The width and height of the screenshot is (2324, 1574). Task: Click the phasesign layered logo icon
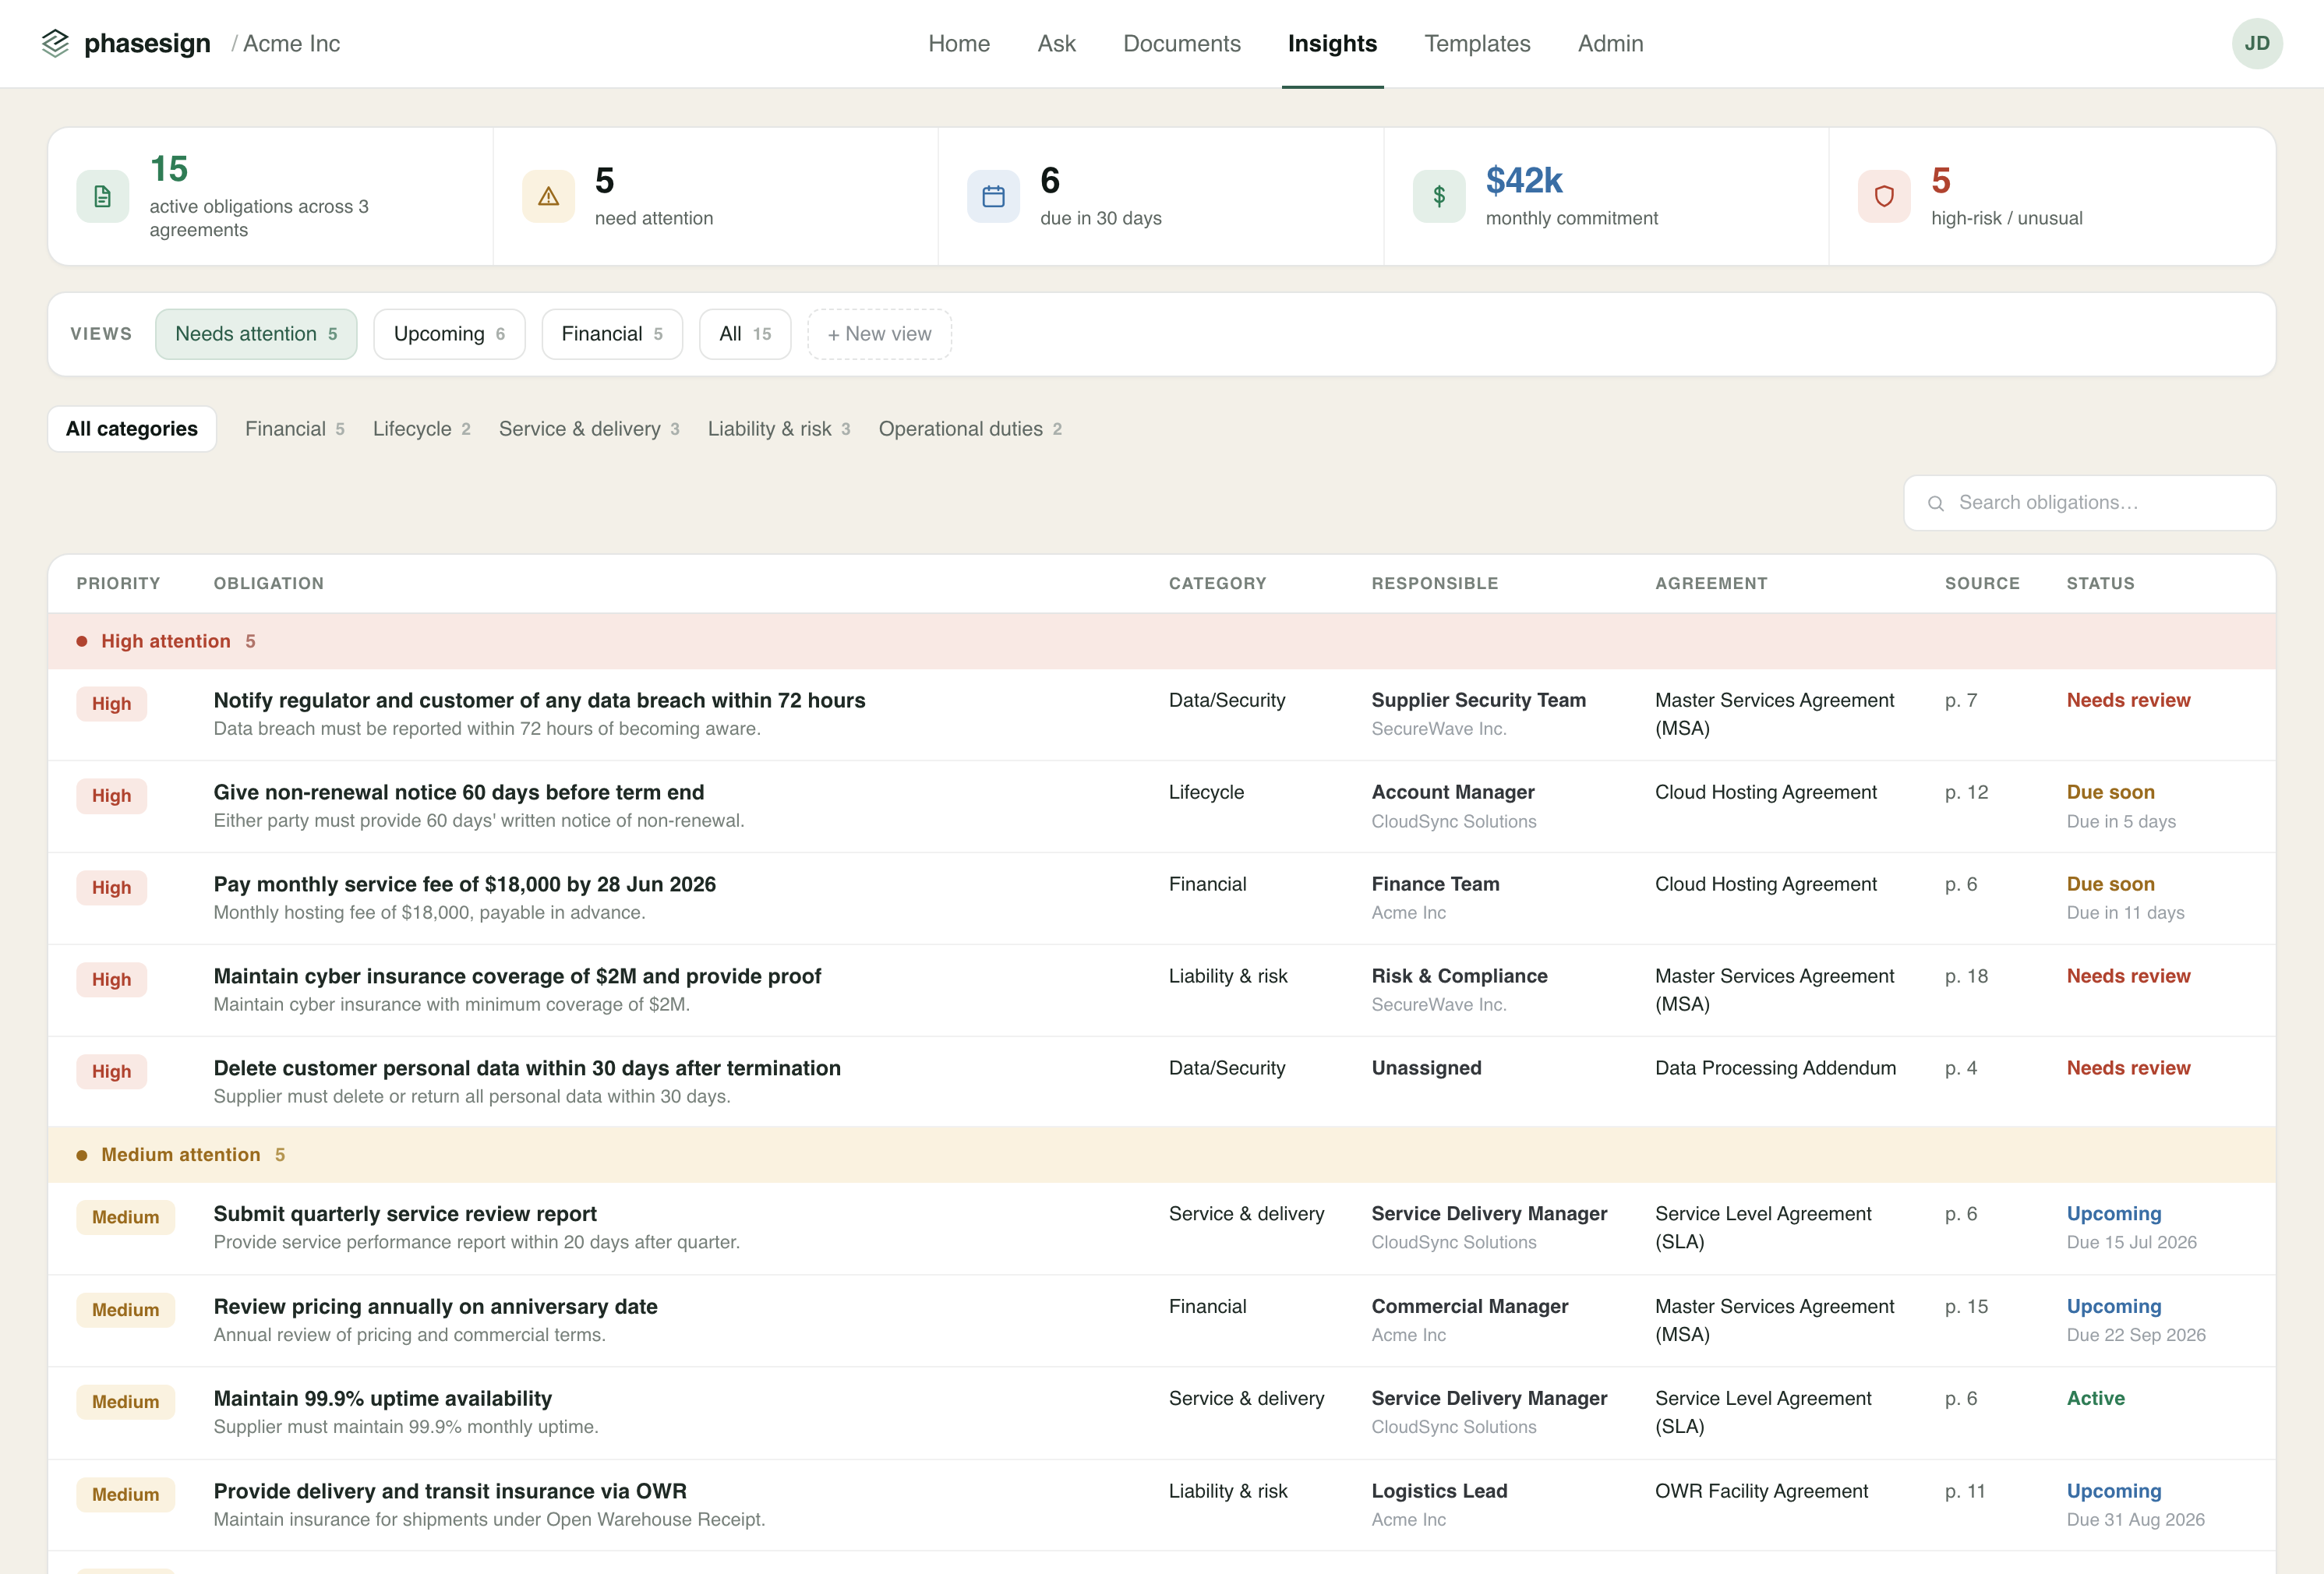pos(55,43)
